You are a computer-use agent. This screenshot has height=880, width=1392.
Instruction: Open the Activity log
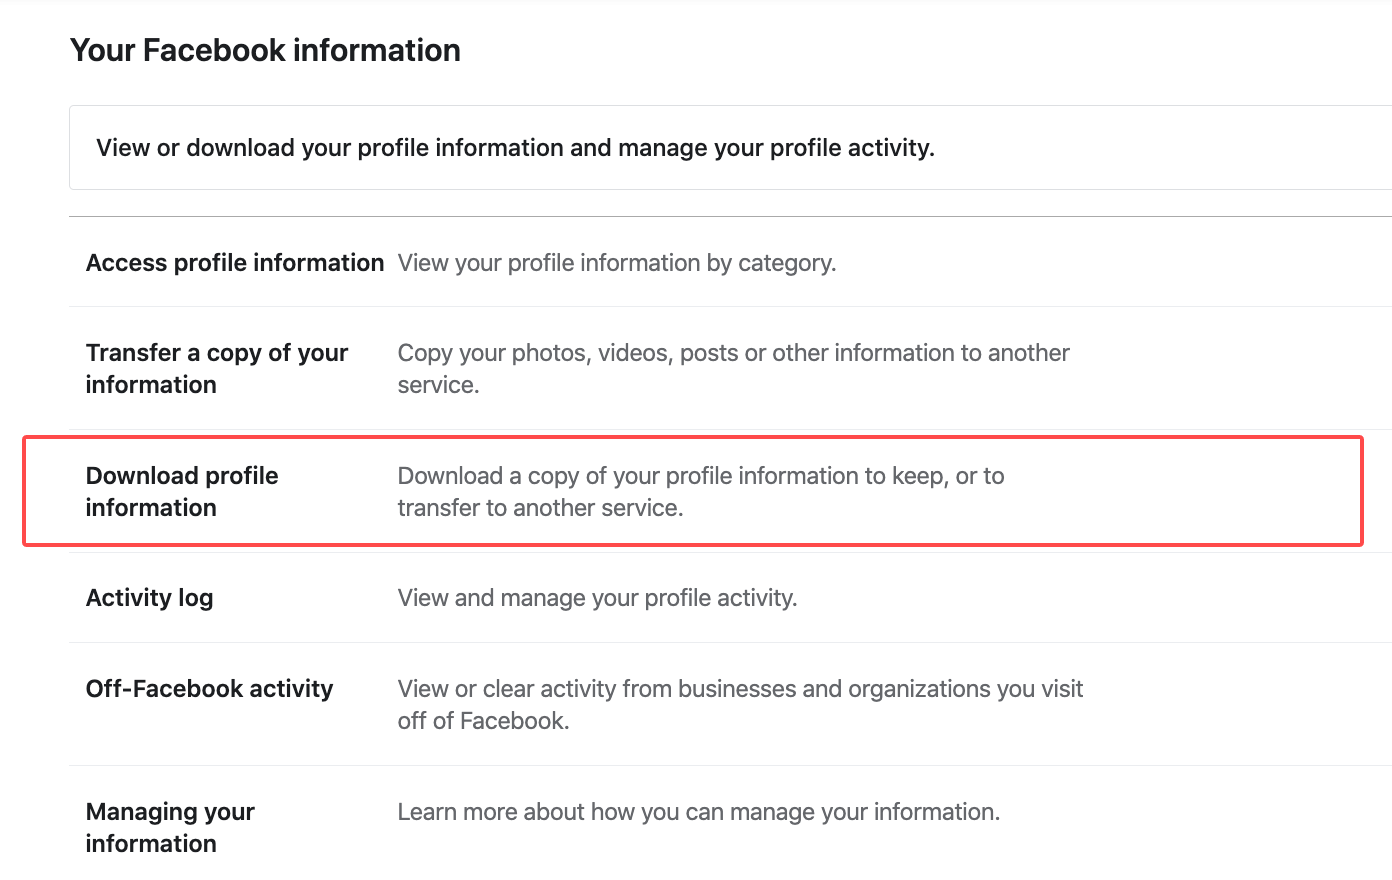149,598
